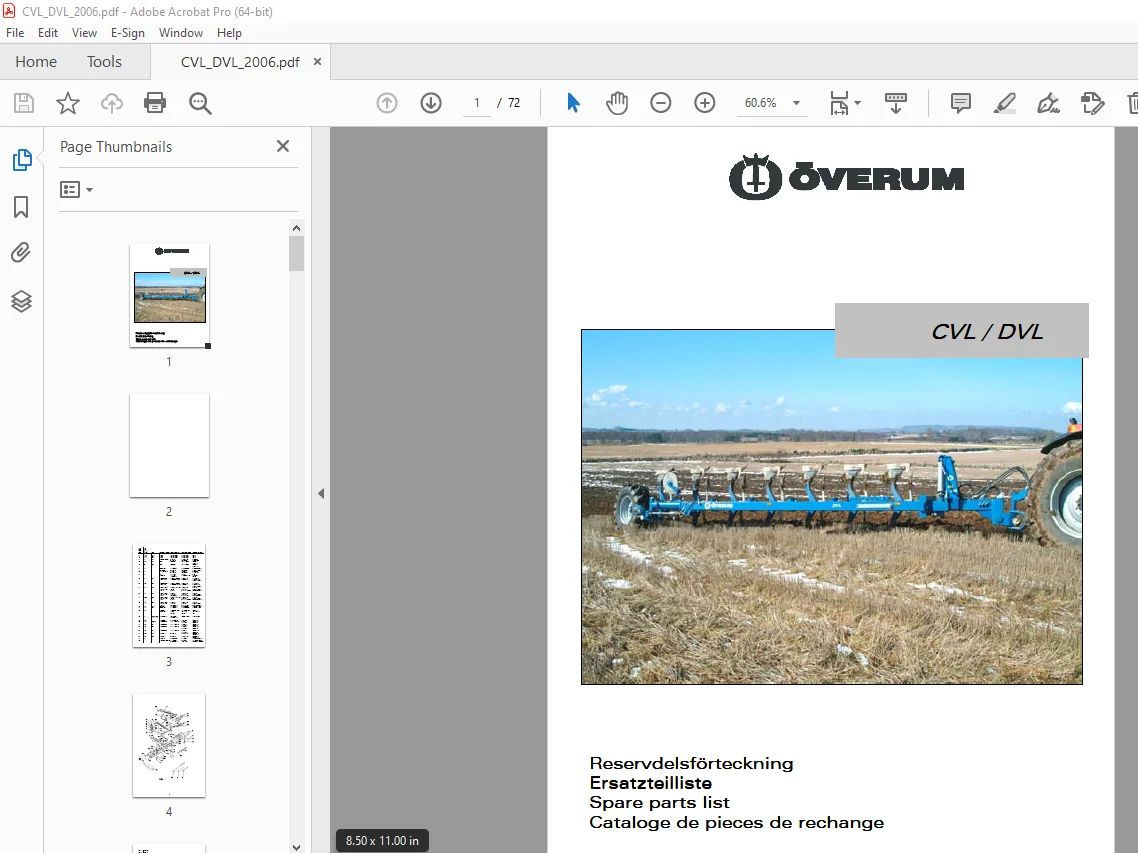The width and height of the screenshot is (1138, 853).
Task: Select the arrow Selection tool
Action: 573,103
